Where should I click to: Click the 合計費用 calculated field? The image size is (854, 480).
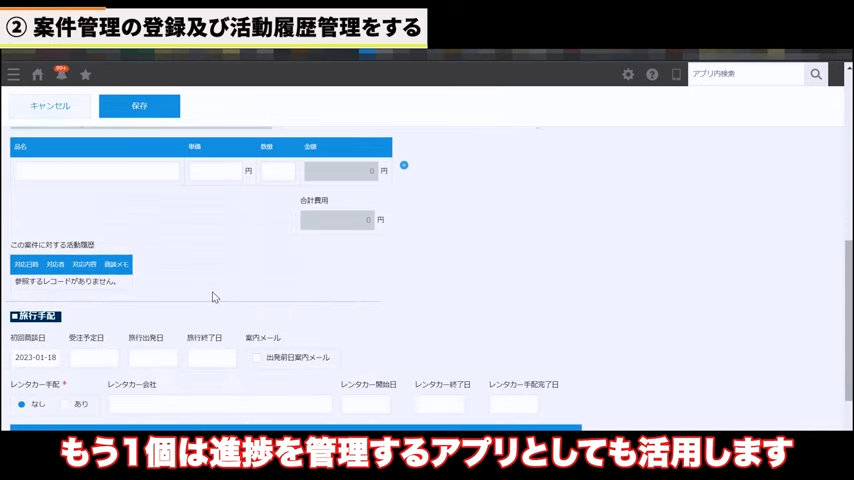pos(337,220)
